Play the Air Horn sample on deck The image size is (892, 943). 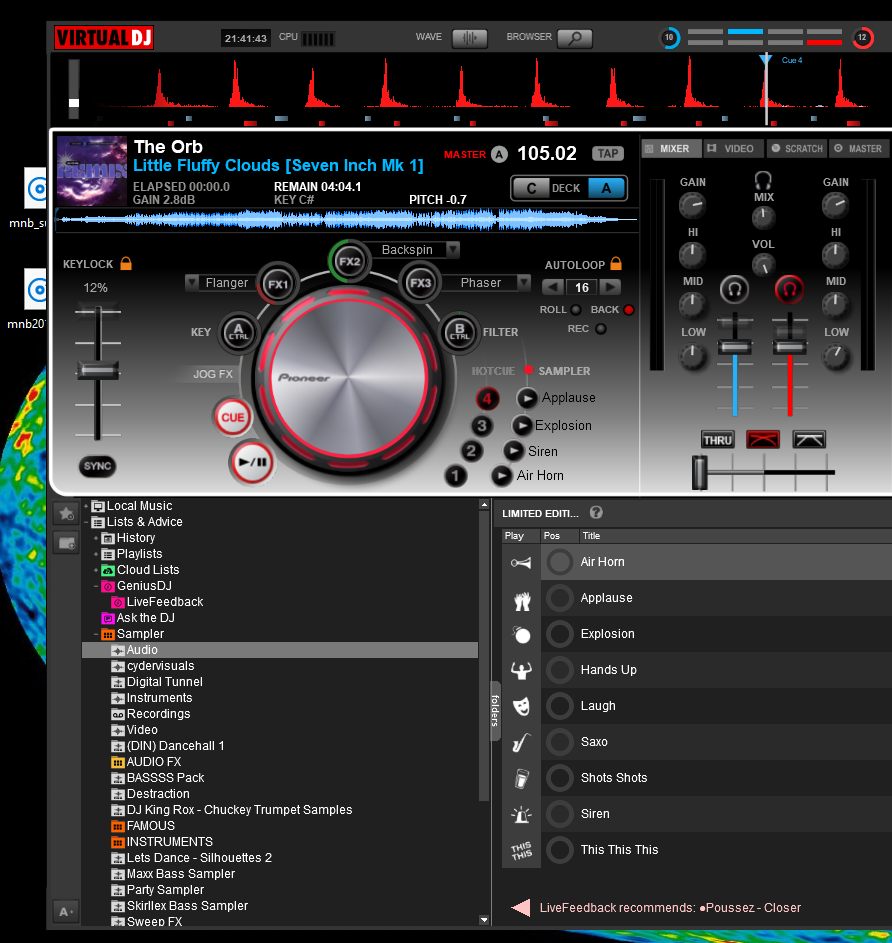502,476
